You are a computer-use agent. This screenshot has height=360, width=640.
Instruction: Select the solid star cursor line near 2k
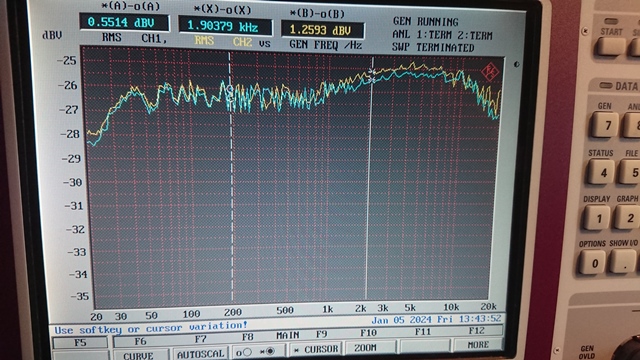[x=369, y=178]
